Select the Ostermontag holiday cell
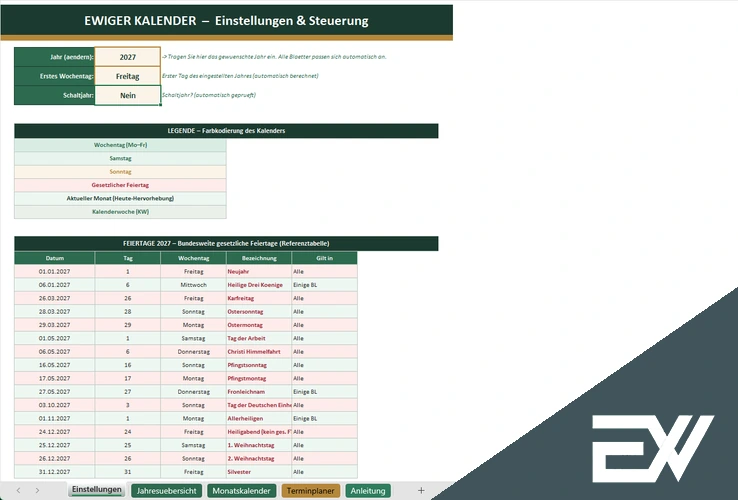This screenshot has width=738, height=500. (x=259, y=325)
